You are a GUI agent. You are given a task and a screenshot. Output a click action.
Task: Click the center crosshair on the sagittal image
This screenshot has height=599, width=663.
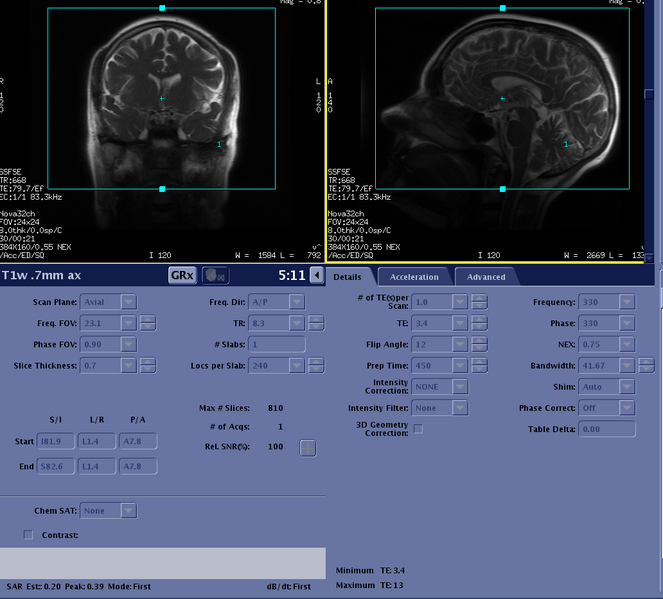pos(502,98)
